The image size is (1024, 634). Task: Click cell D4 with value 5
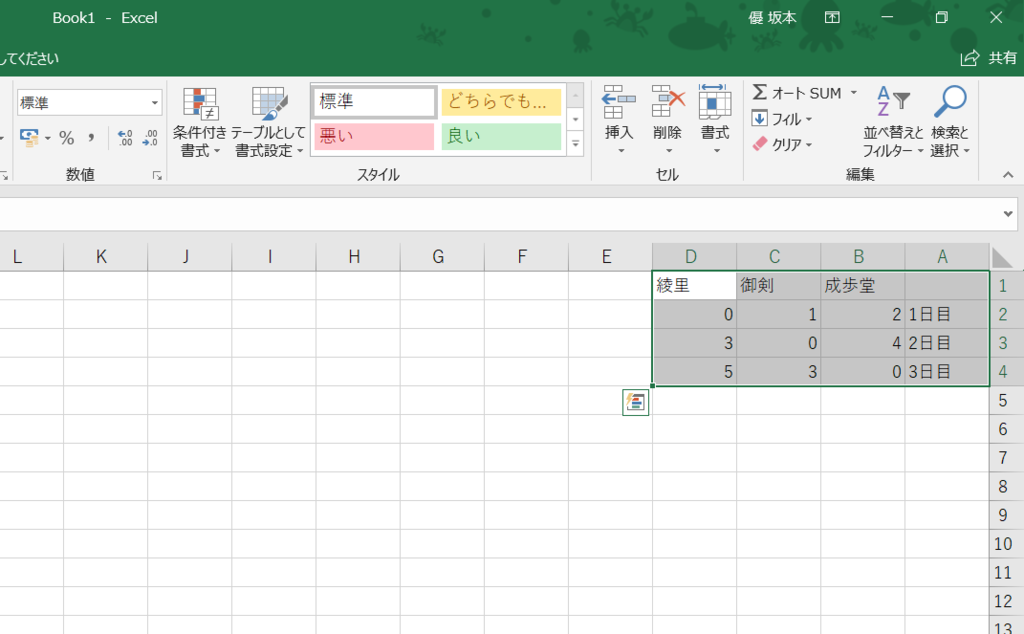point(694,372)
